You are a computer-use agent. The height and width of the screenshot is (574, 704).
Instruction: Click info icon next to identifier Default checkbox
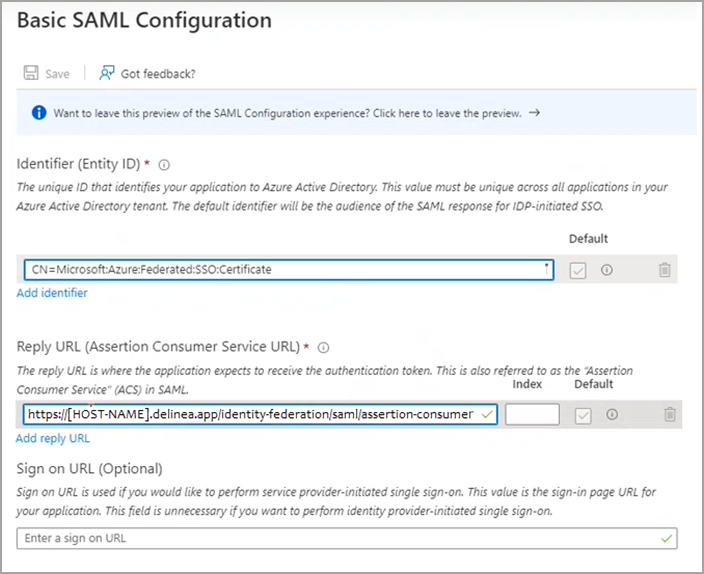coord(606,270)
